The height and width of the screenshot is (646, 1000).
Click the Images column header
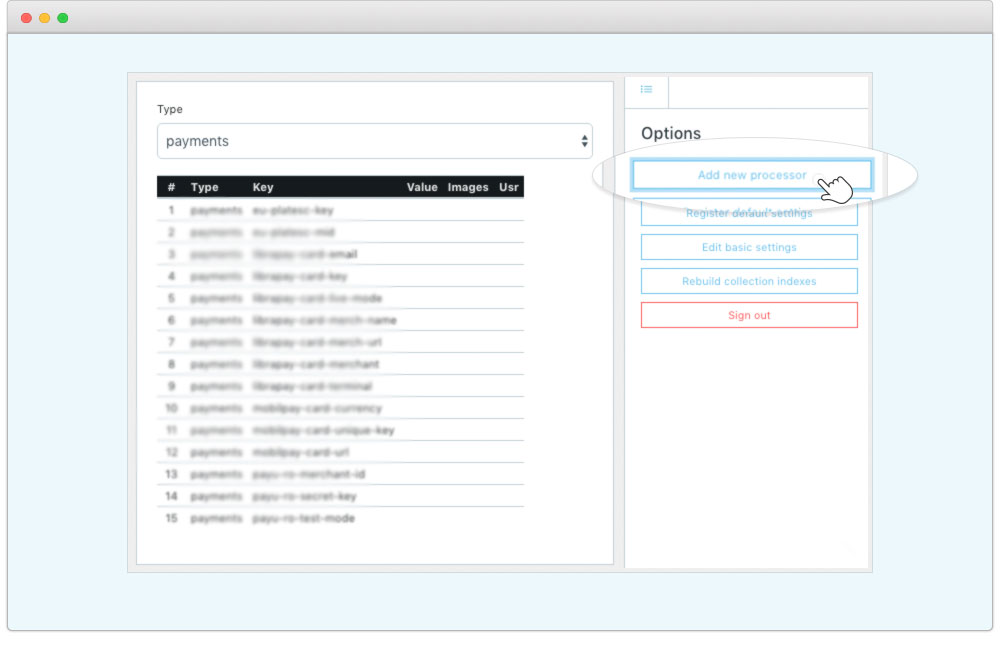pos(467,187)
